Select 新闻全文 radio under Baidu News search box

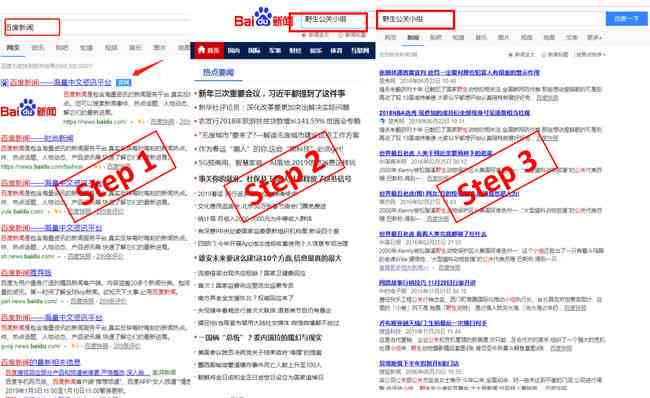315,35
